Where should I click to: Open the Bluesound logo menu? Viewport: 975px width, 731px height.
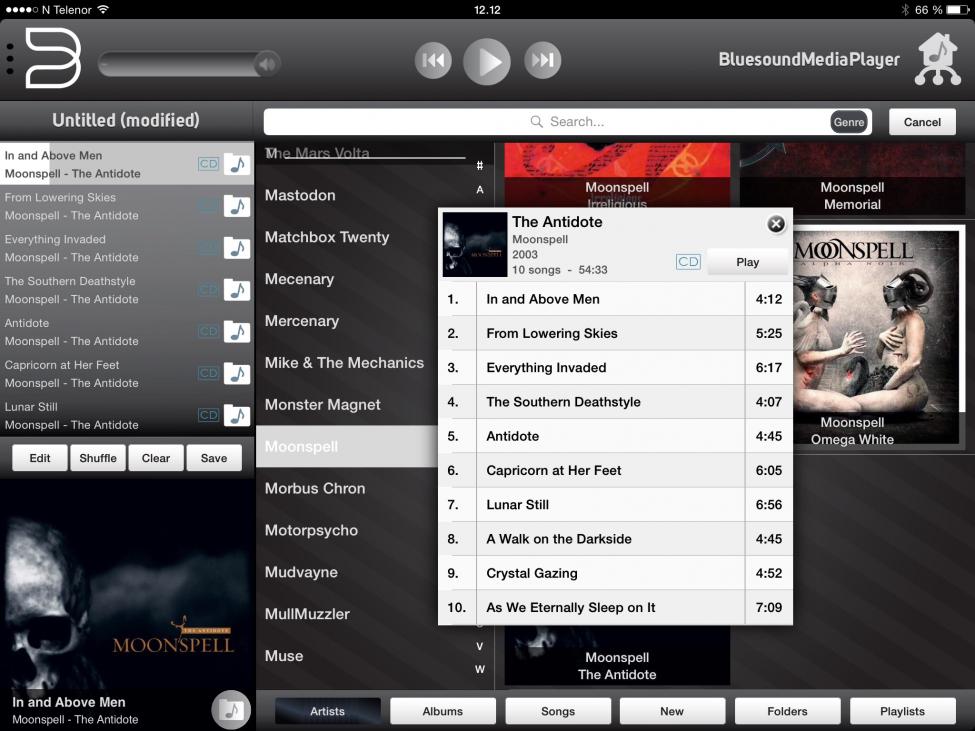[x=53, y=58]
